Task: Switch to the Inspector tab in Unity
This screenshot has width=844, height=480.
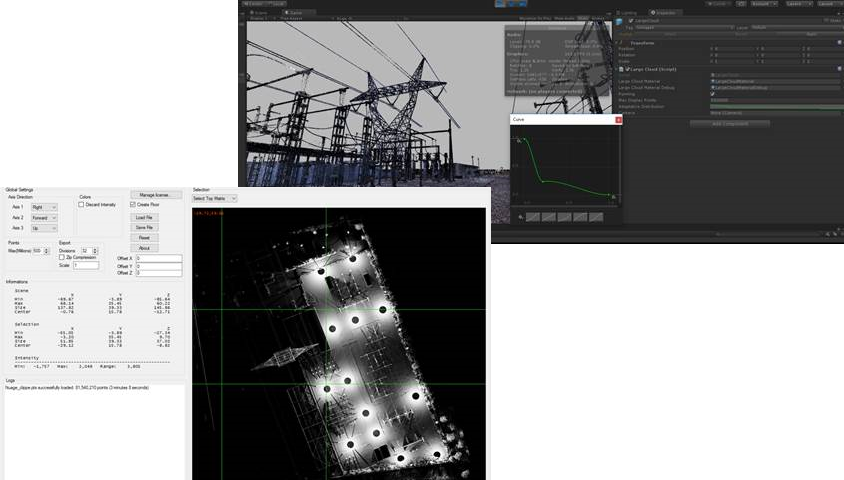Action: (663, 12)
